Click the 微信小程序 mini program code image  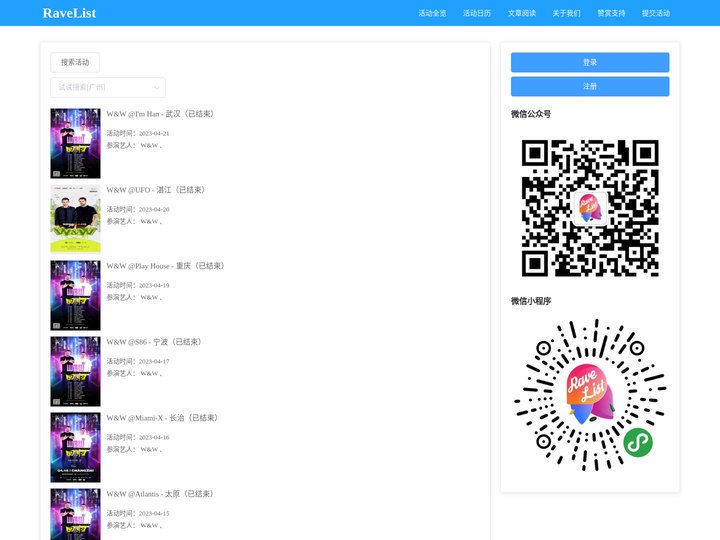(x=590, y=395)
